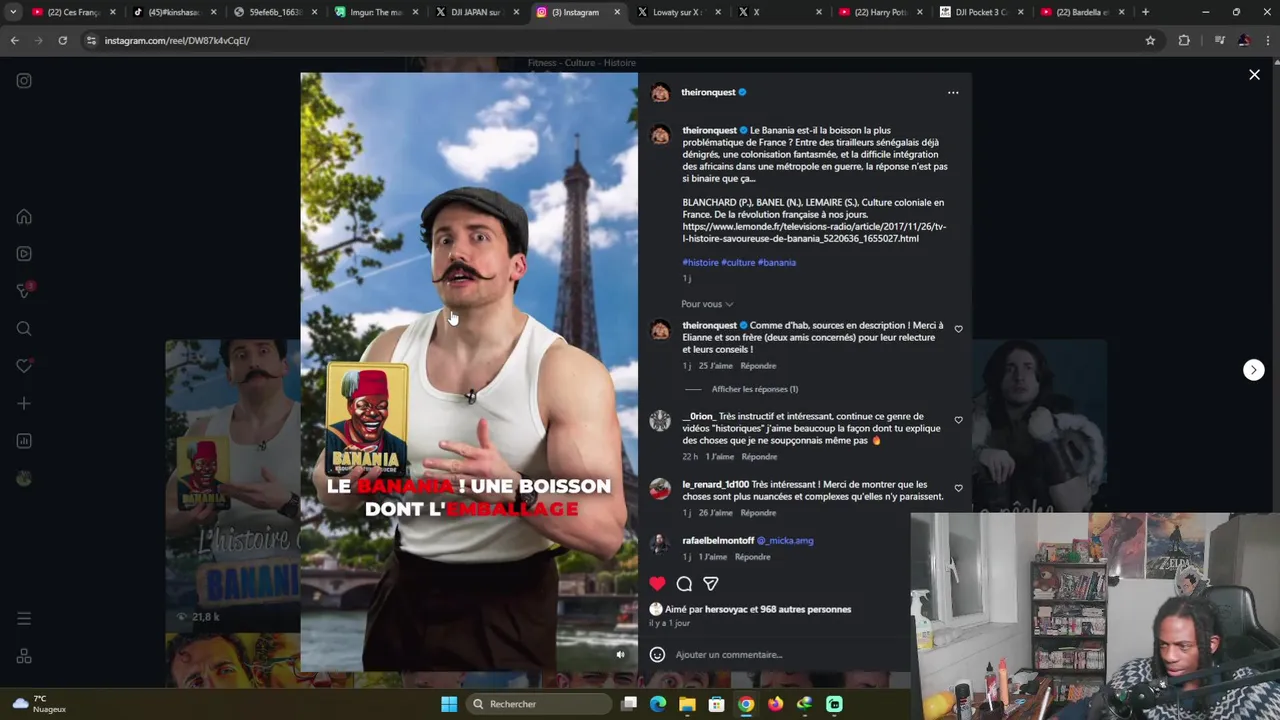The image size is (1280, 720).
Task: Expand the 'Pour vous' comment sort dropdown
Action: pos(707,304)
